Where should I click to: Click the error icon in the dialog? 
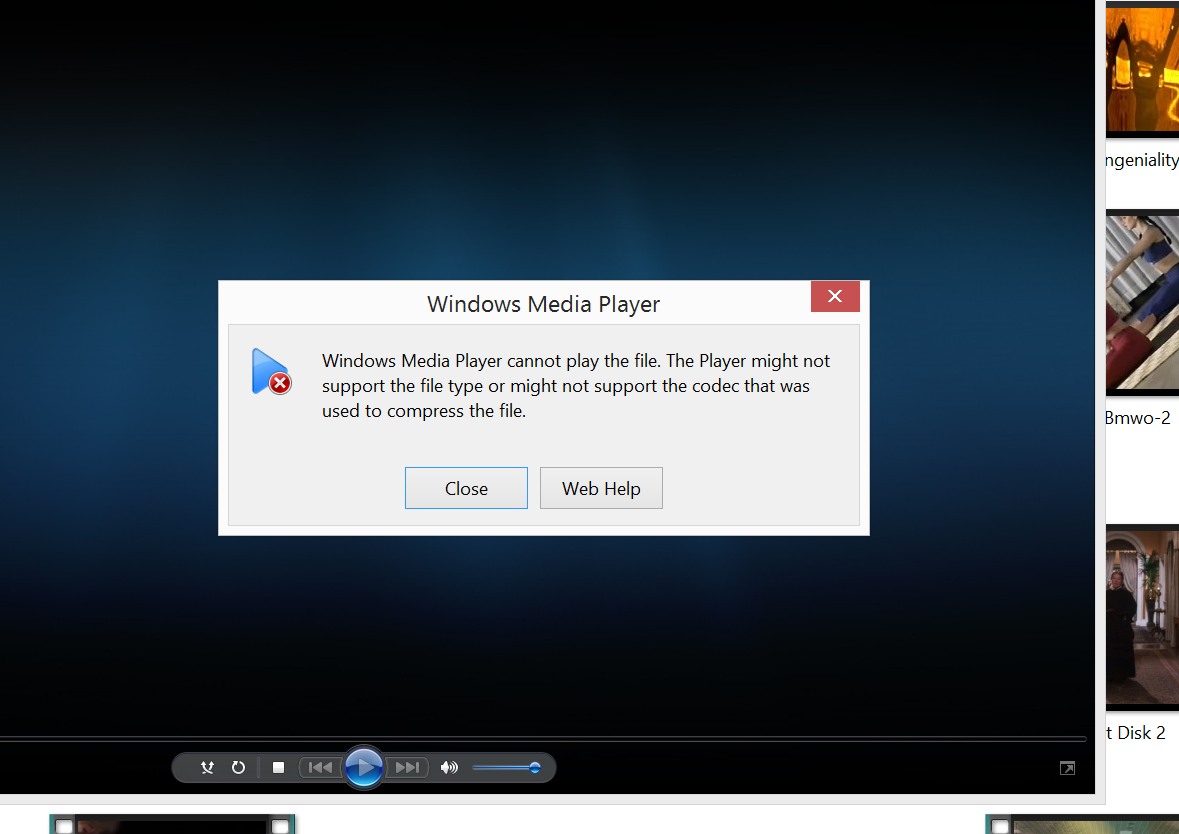click(271, 372)
